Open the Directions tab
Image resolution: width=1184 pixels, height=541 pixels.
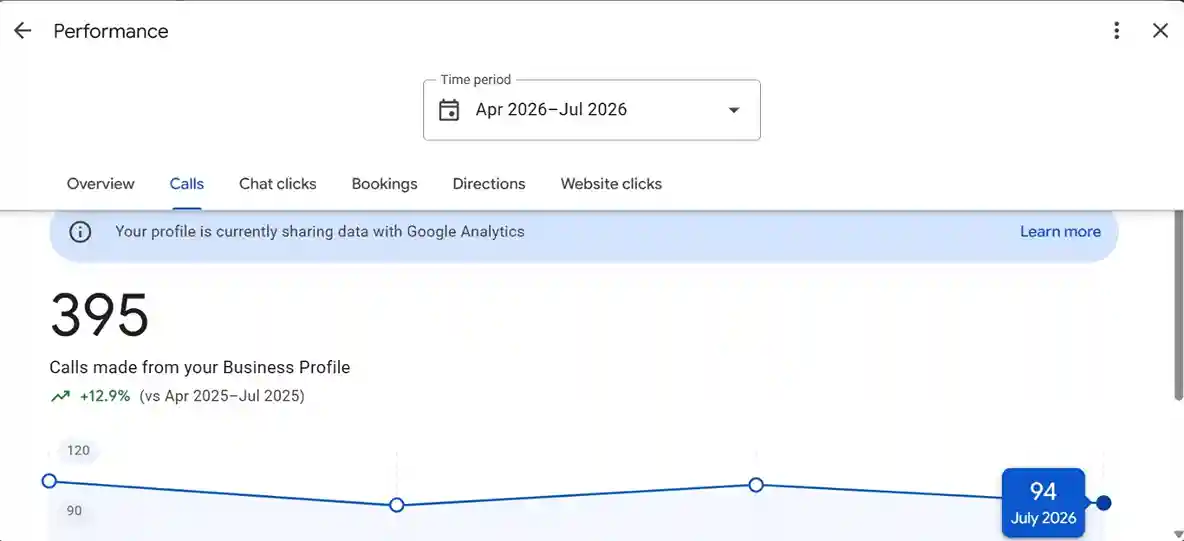489,184
